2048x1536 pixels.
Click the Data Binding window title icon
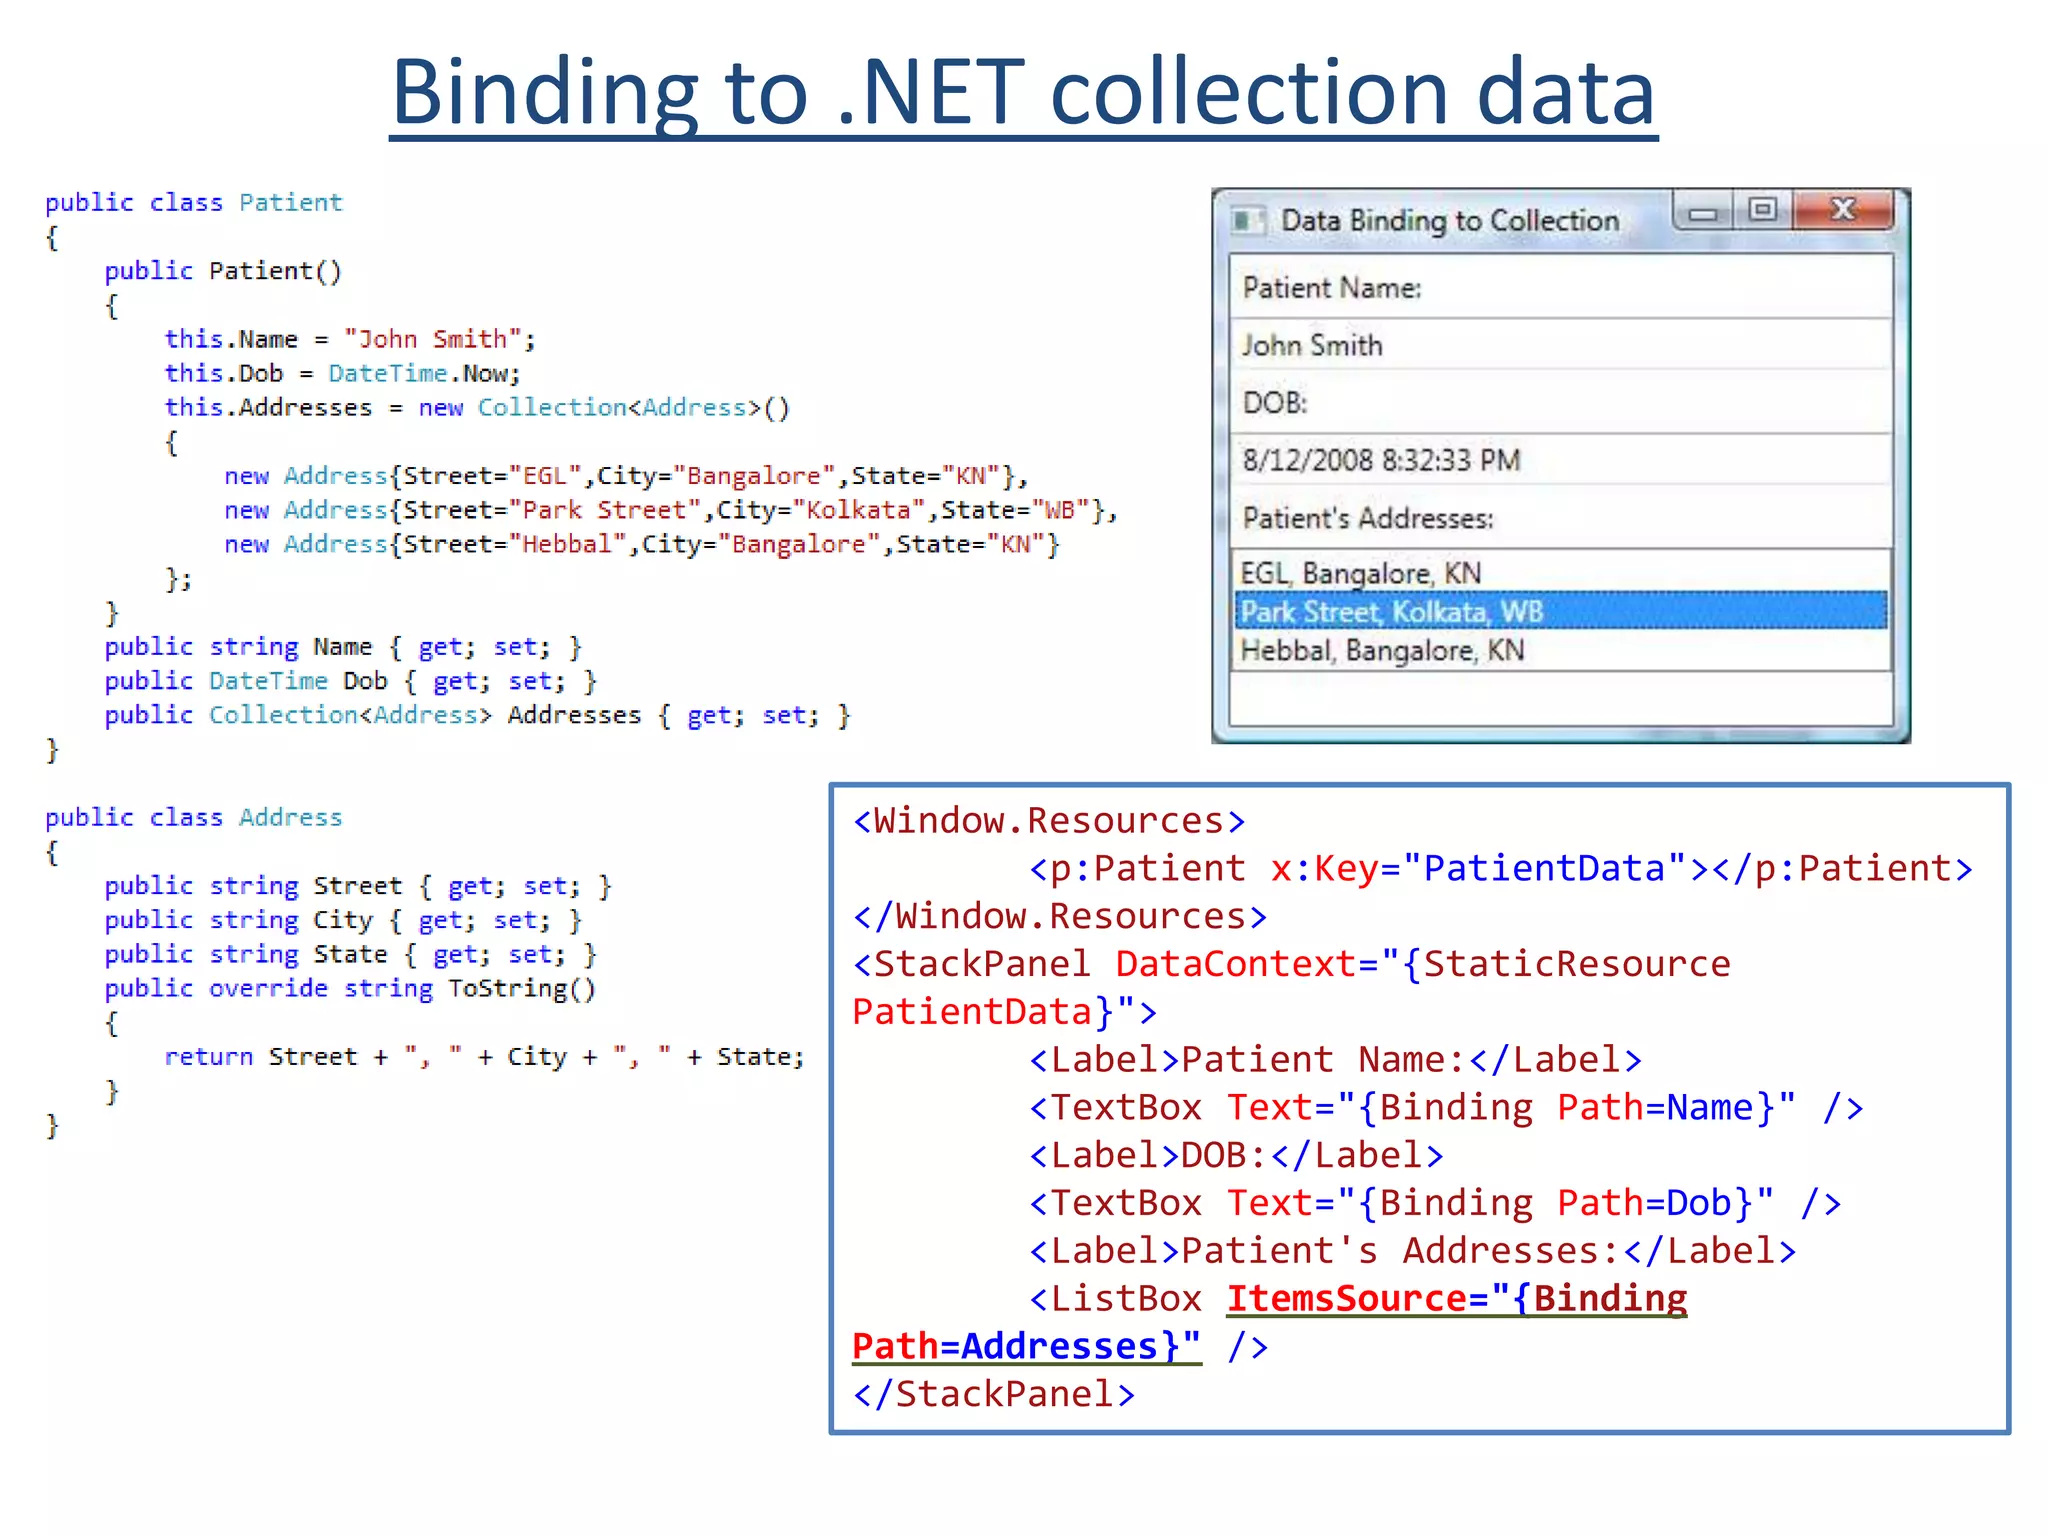coord(1246,220)
